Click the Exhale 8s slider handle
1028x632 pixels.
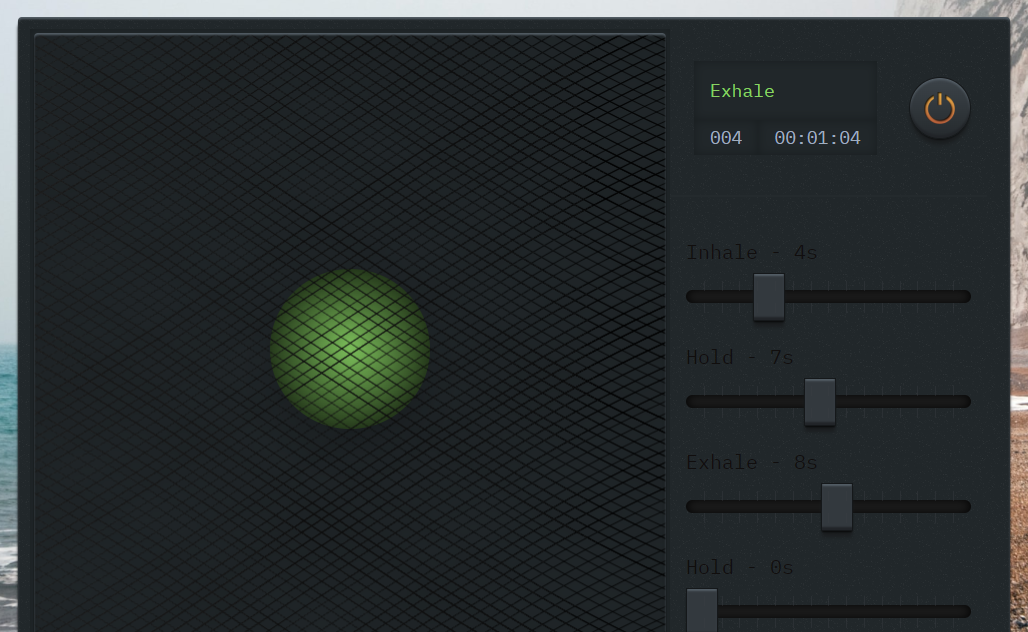click(x=837, y=507)
